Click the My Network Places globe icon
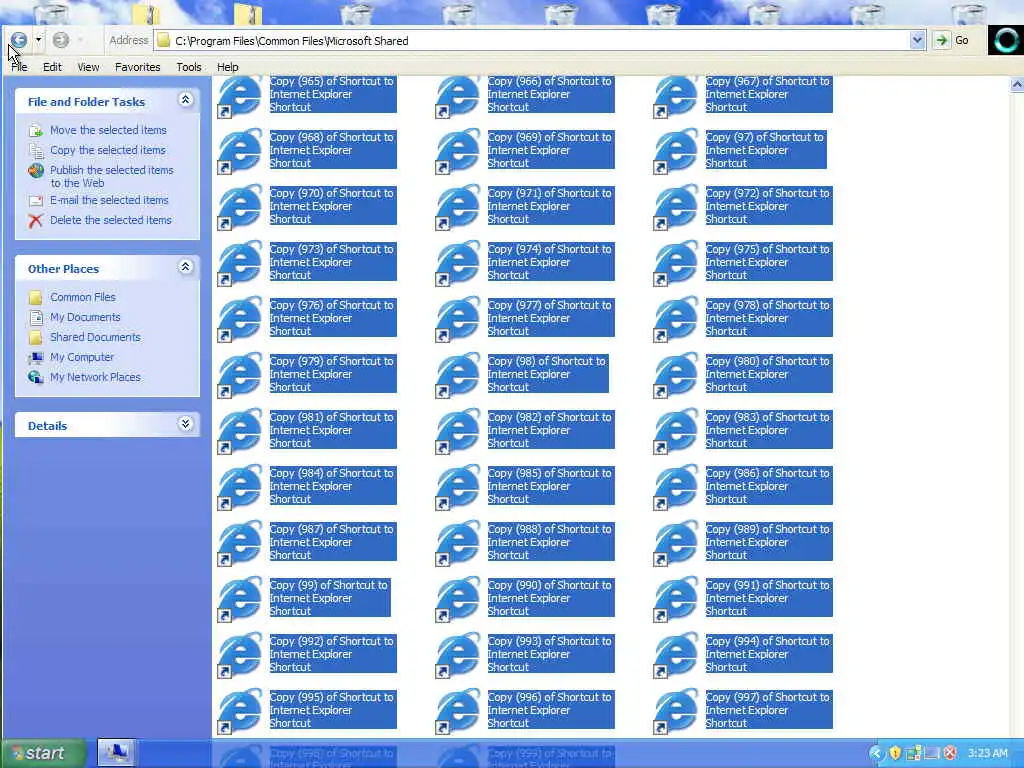The image size is (1024, 768). 36,377
